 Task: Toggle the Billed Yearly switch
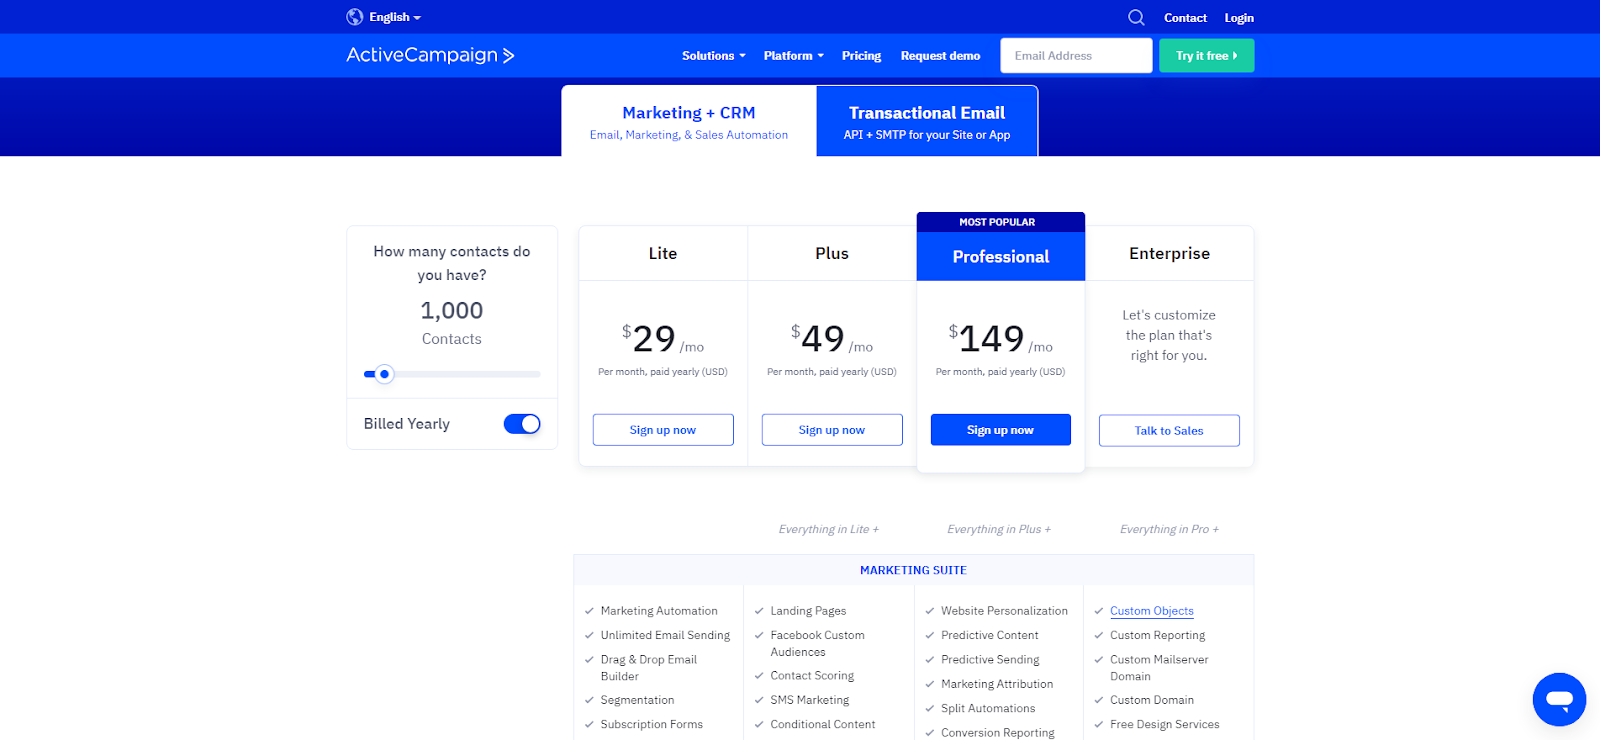tap(522, 424)
